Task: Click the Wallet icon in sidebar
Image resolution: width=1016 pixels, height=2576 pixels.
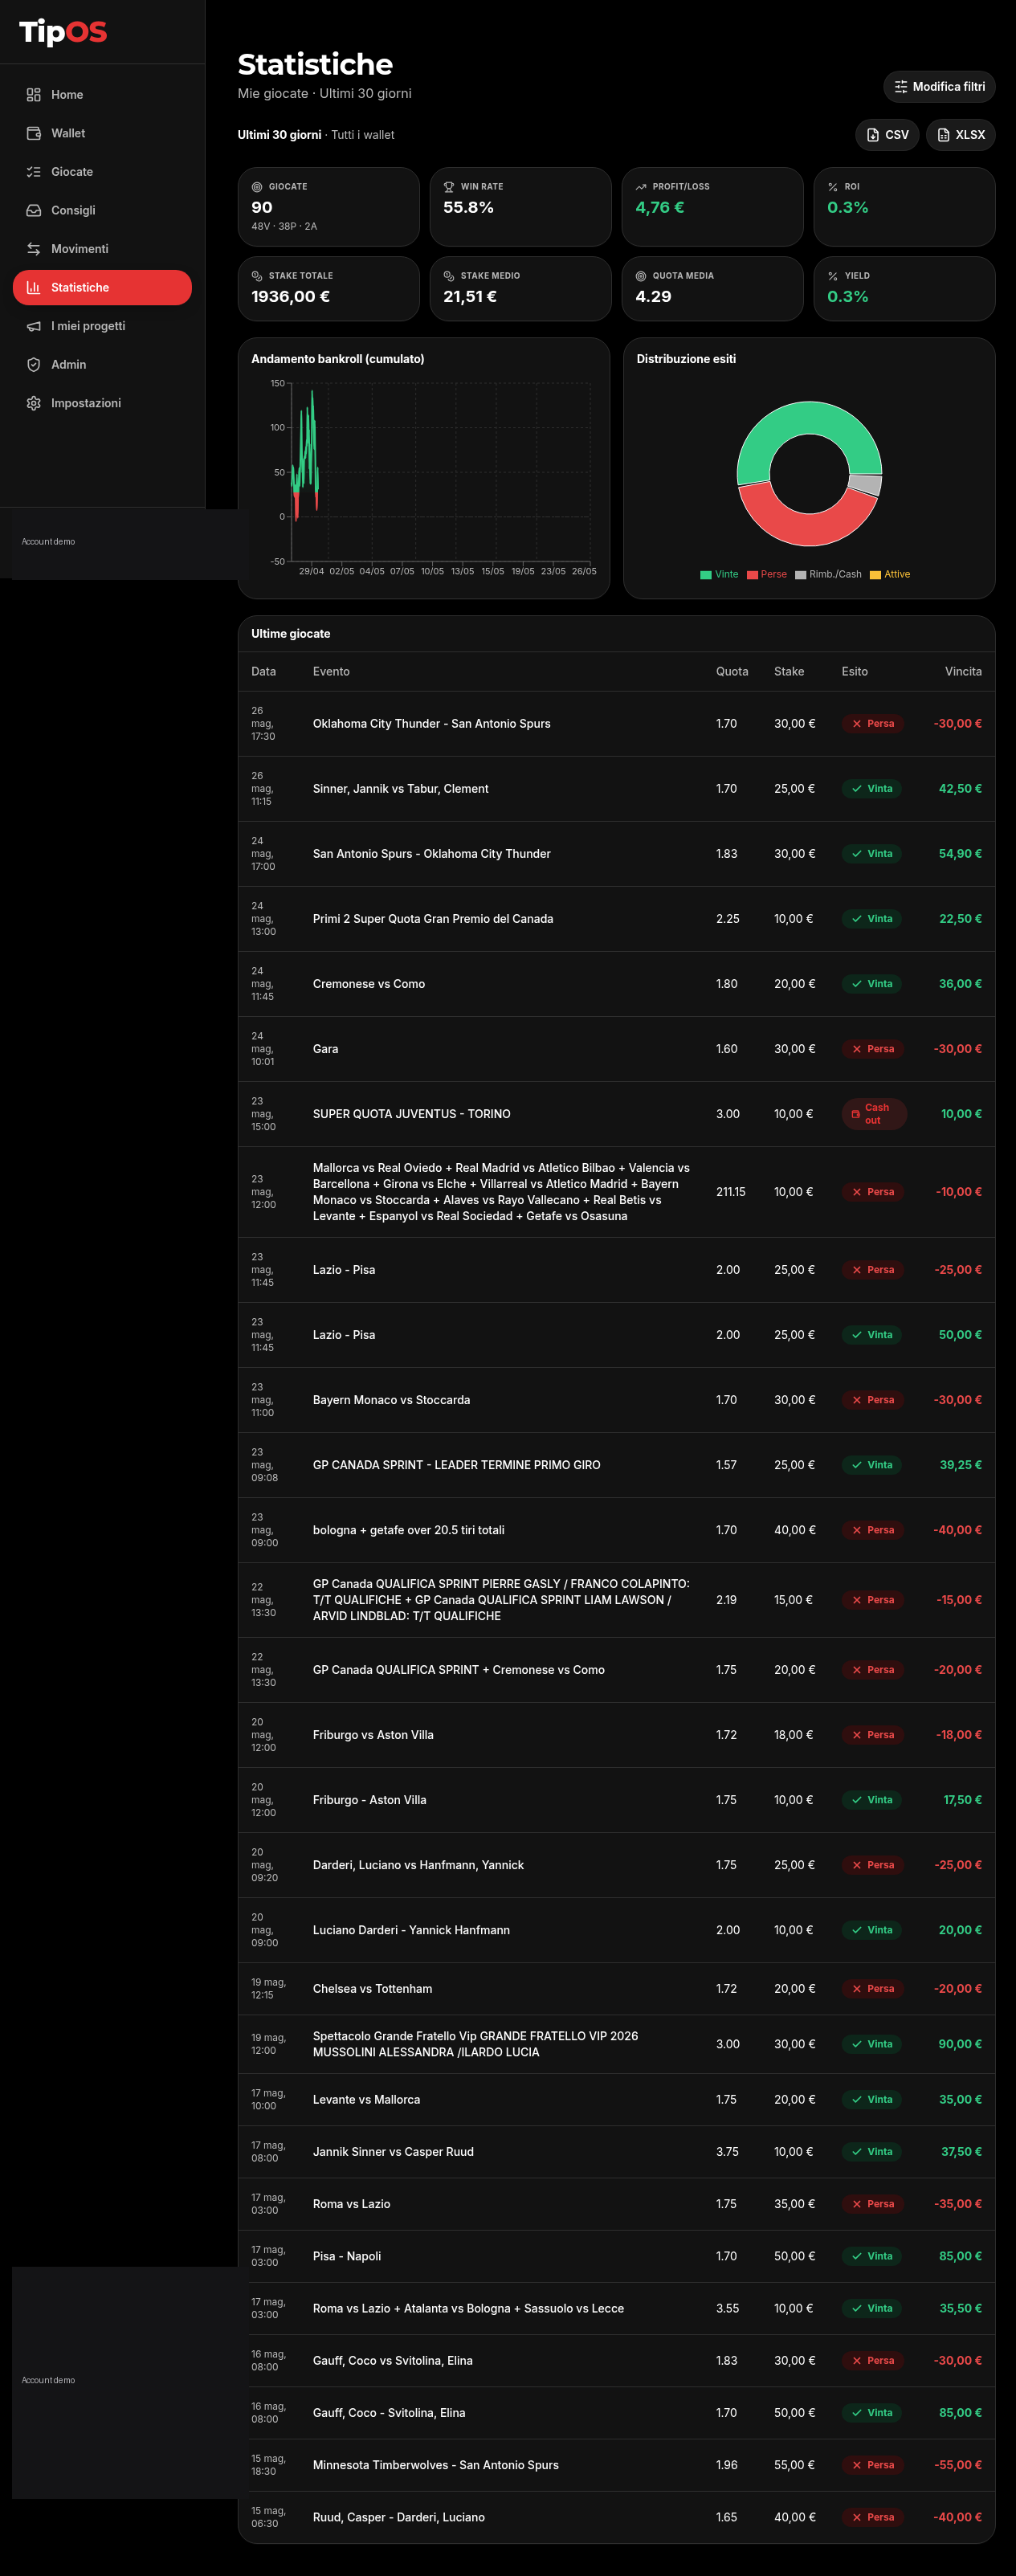Action: point(33,133)
